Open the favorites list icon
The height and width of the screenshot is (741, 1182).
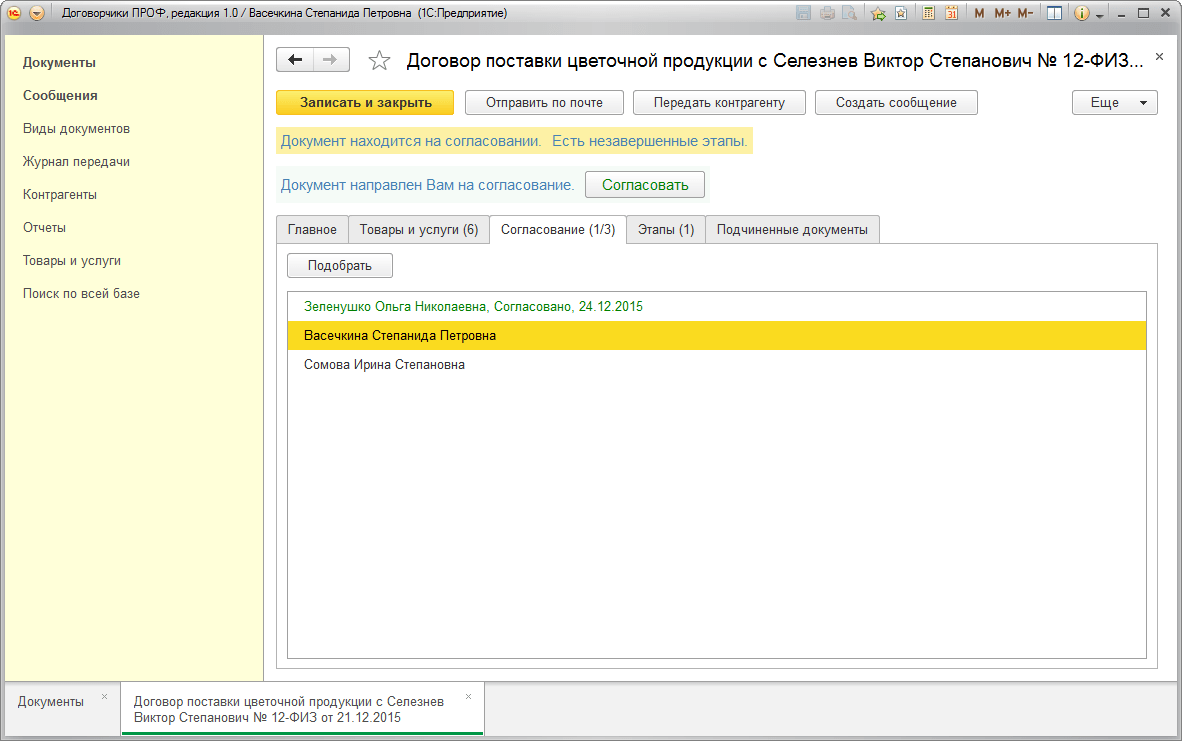(901, 13)
